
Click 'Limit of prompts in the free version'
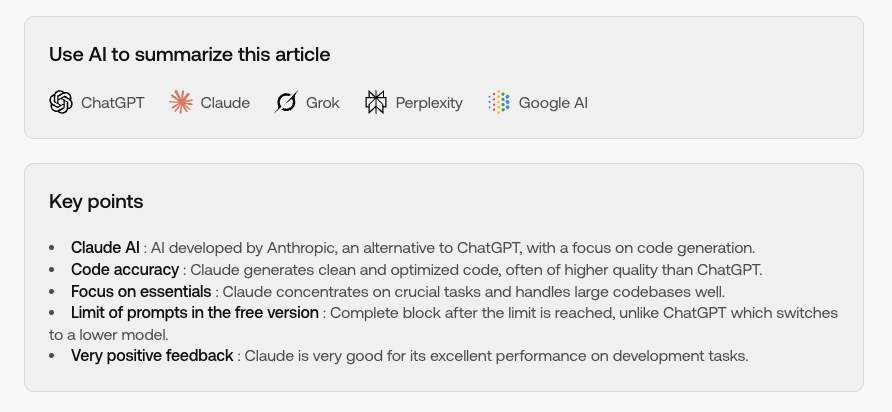coord(195,313)
